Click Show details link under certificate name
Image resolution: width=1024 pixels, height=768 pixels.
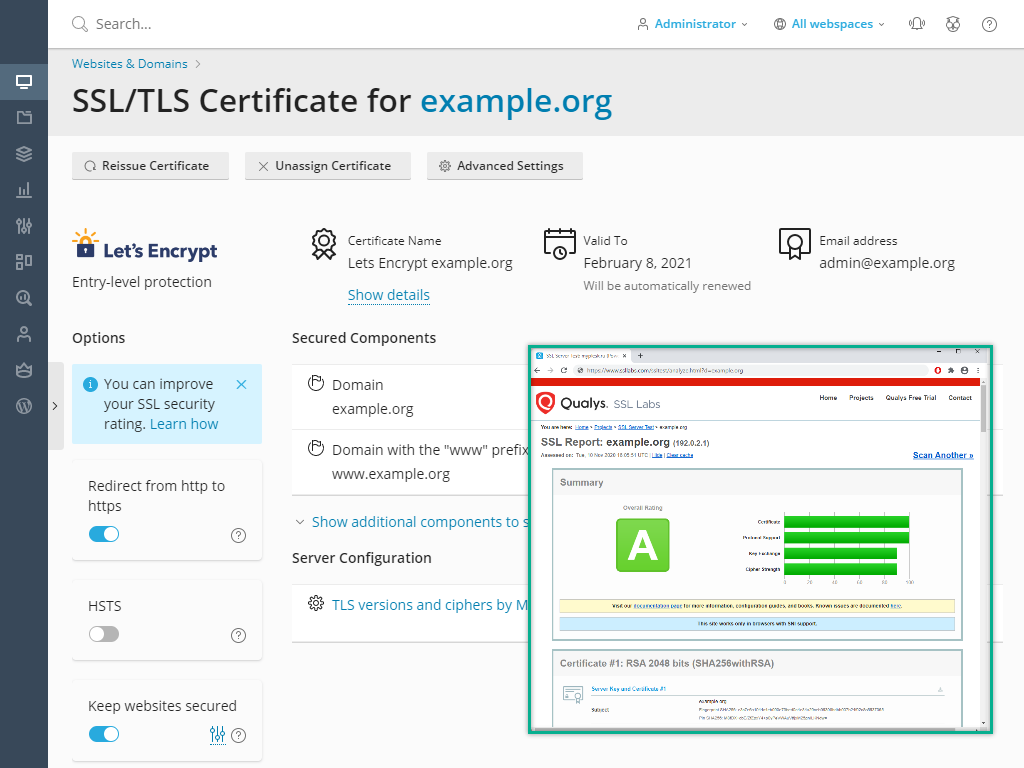point(388,295)
